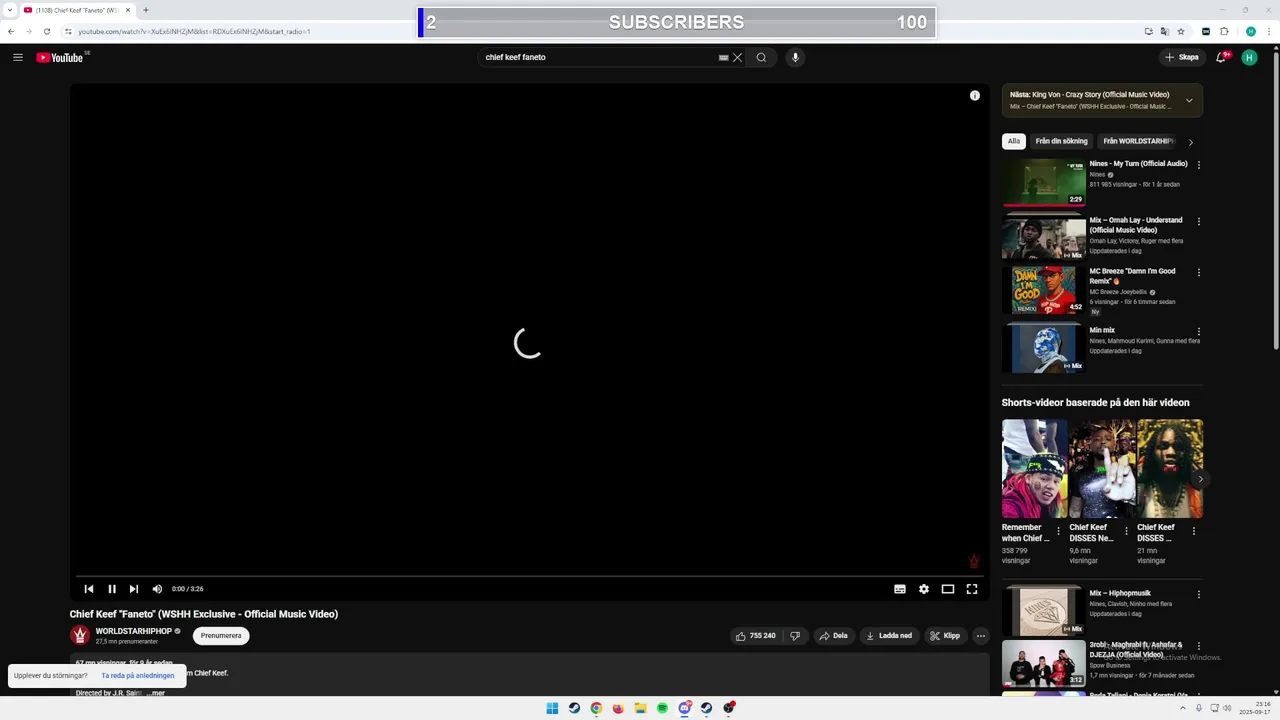This screenshot has height=720, width=1280.
Task: Open the Mix – Omah Lay - Understand title
Action: tap(1136, 225)
